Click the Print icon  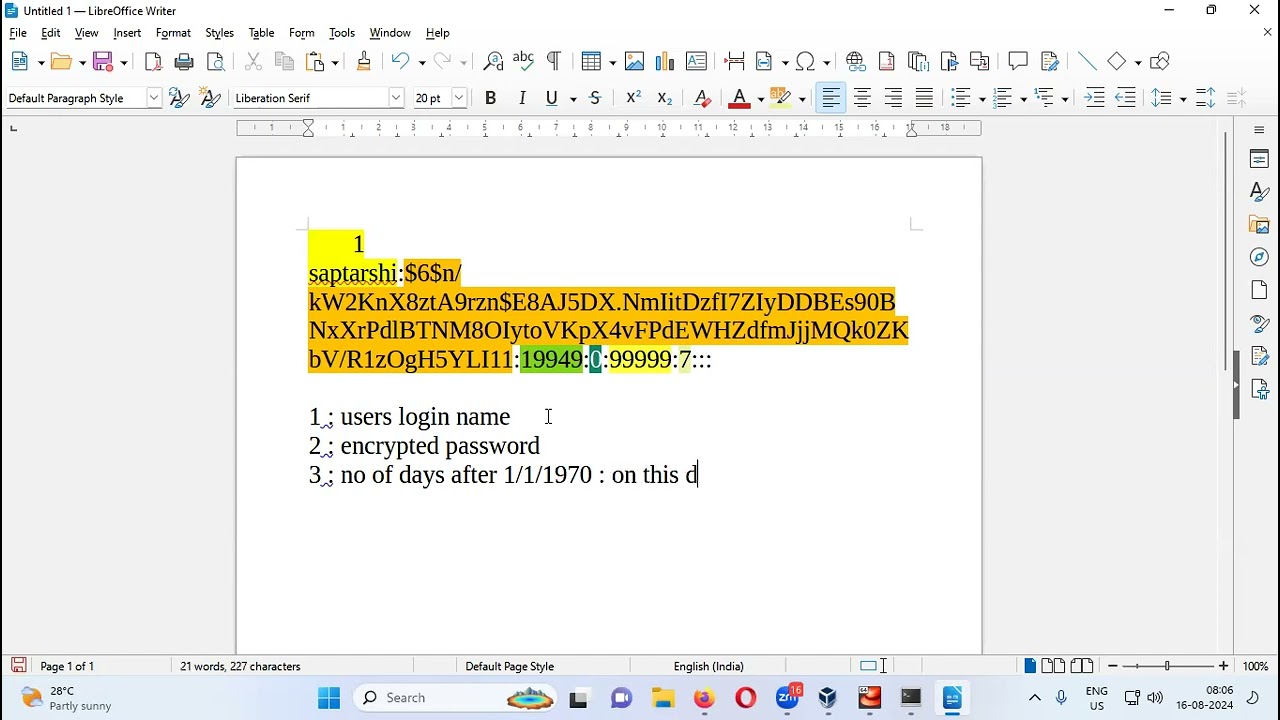(184, 62)
